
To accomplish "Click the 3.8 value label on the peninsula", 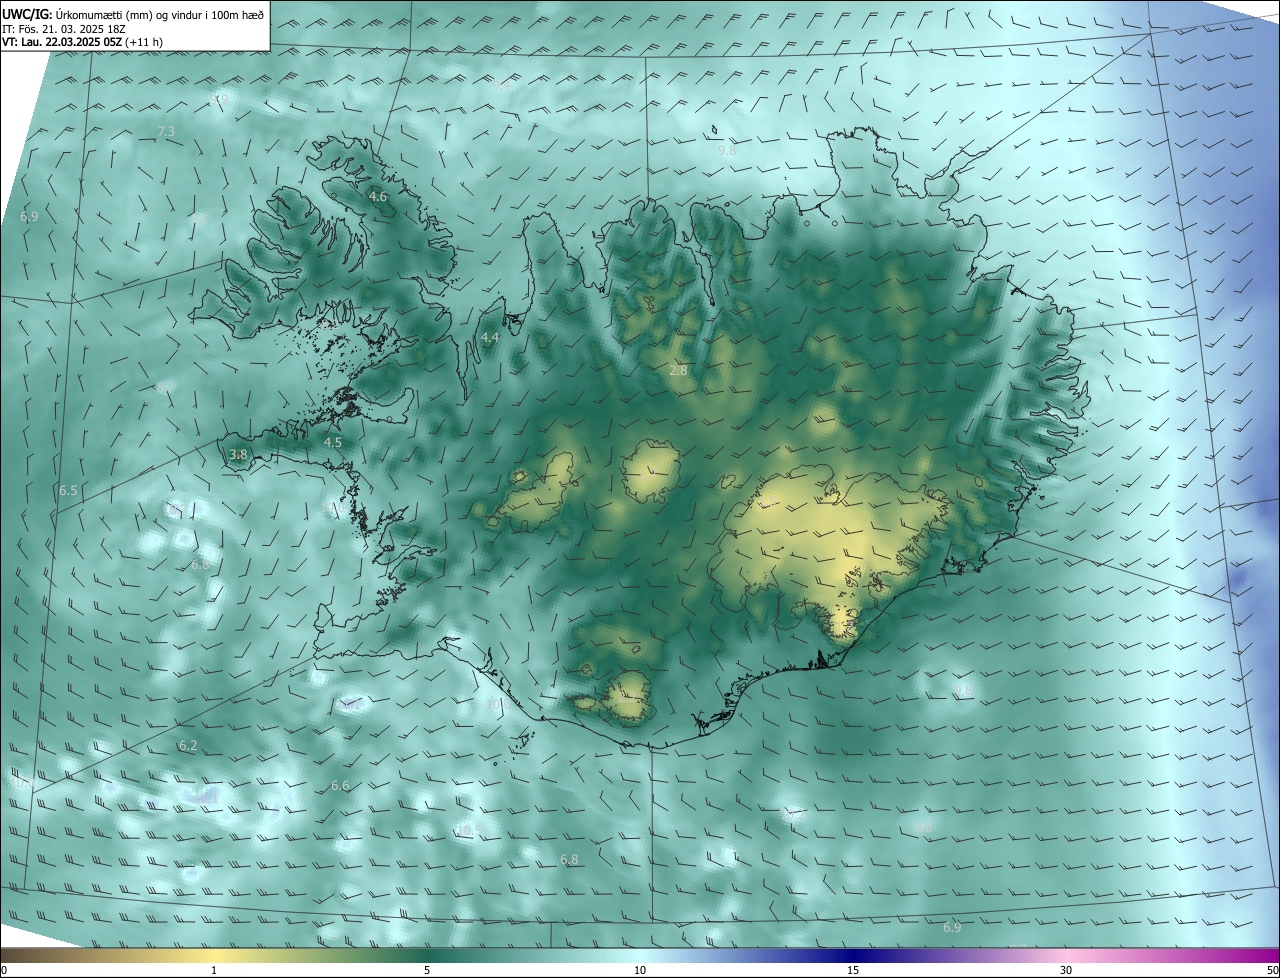I will [238, 454].
